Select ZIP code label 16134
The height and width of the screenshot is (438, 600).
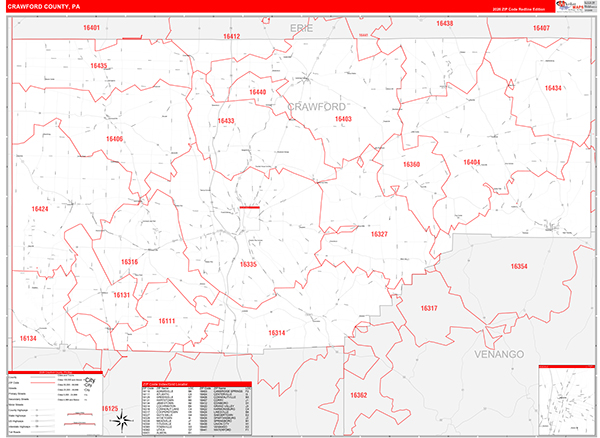pos(28,339)
